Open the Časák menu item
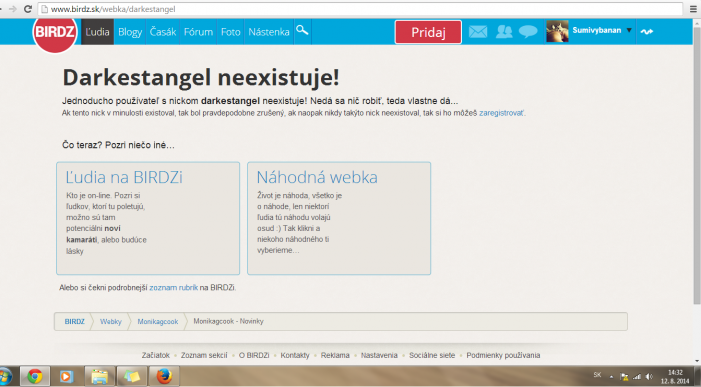Screen dimensions: 701x387 163,32
